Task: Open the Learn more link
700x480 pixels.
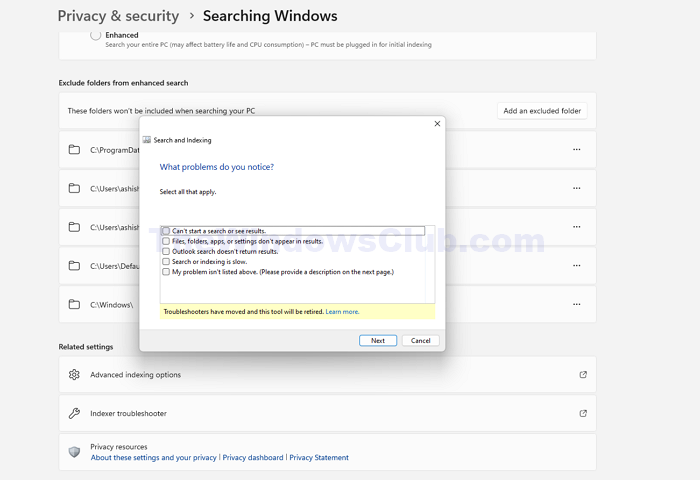Action: click(342, 312)
